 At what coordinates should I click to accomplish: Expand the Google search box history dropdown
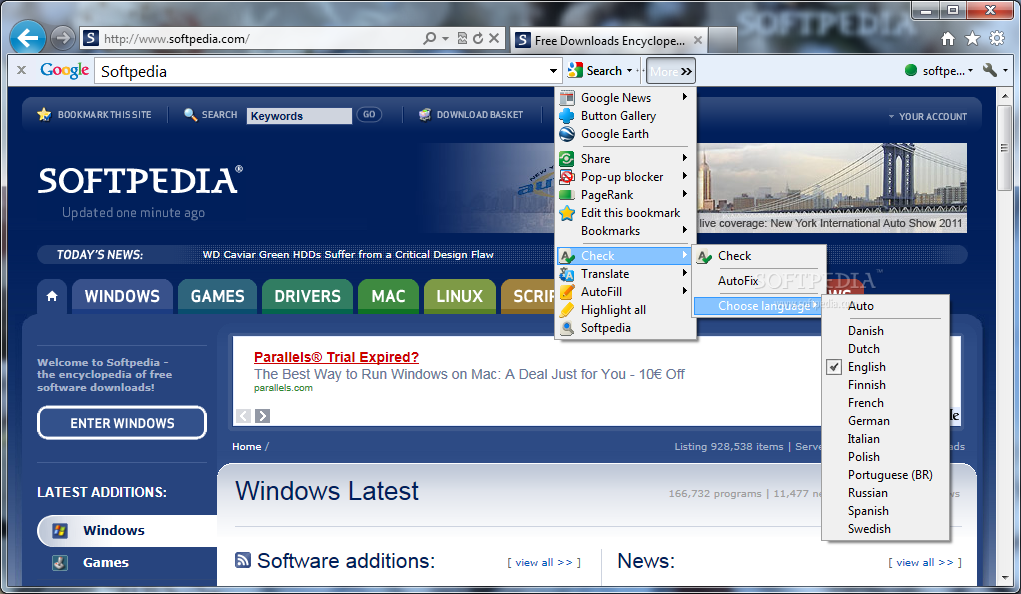553,70
